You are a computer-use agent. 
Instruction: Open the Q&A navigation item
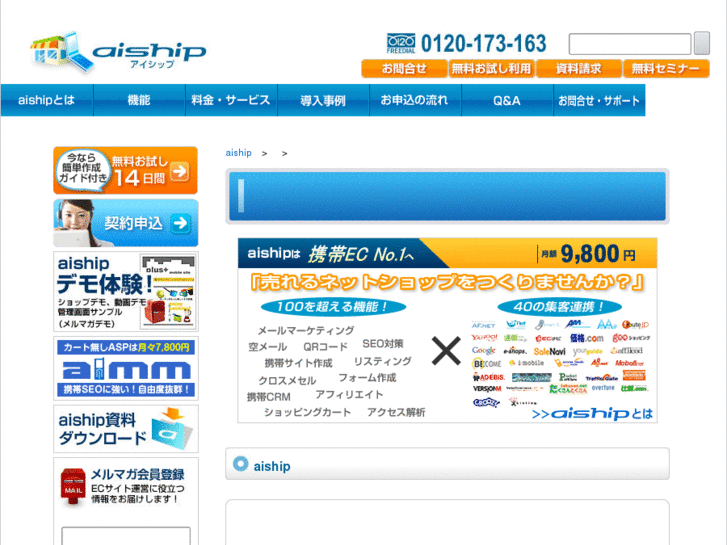coord(507,100)
